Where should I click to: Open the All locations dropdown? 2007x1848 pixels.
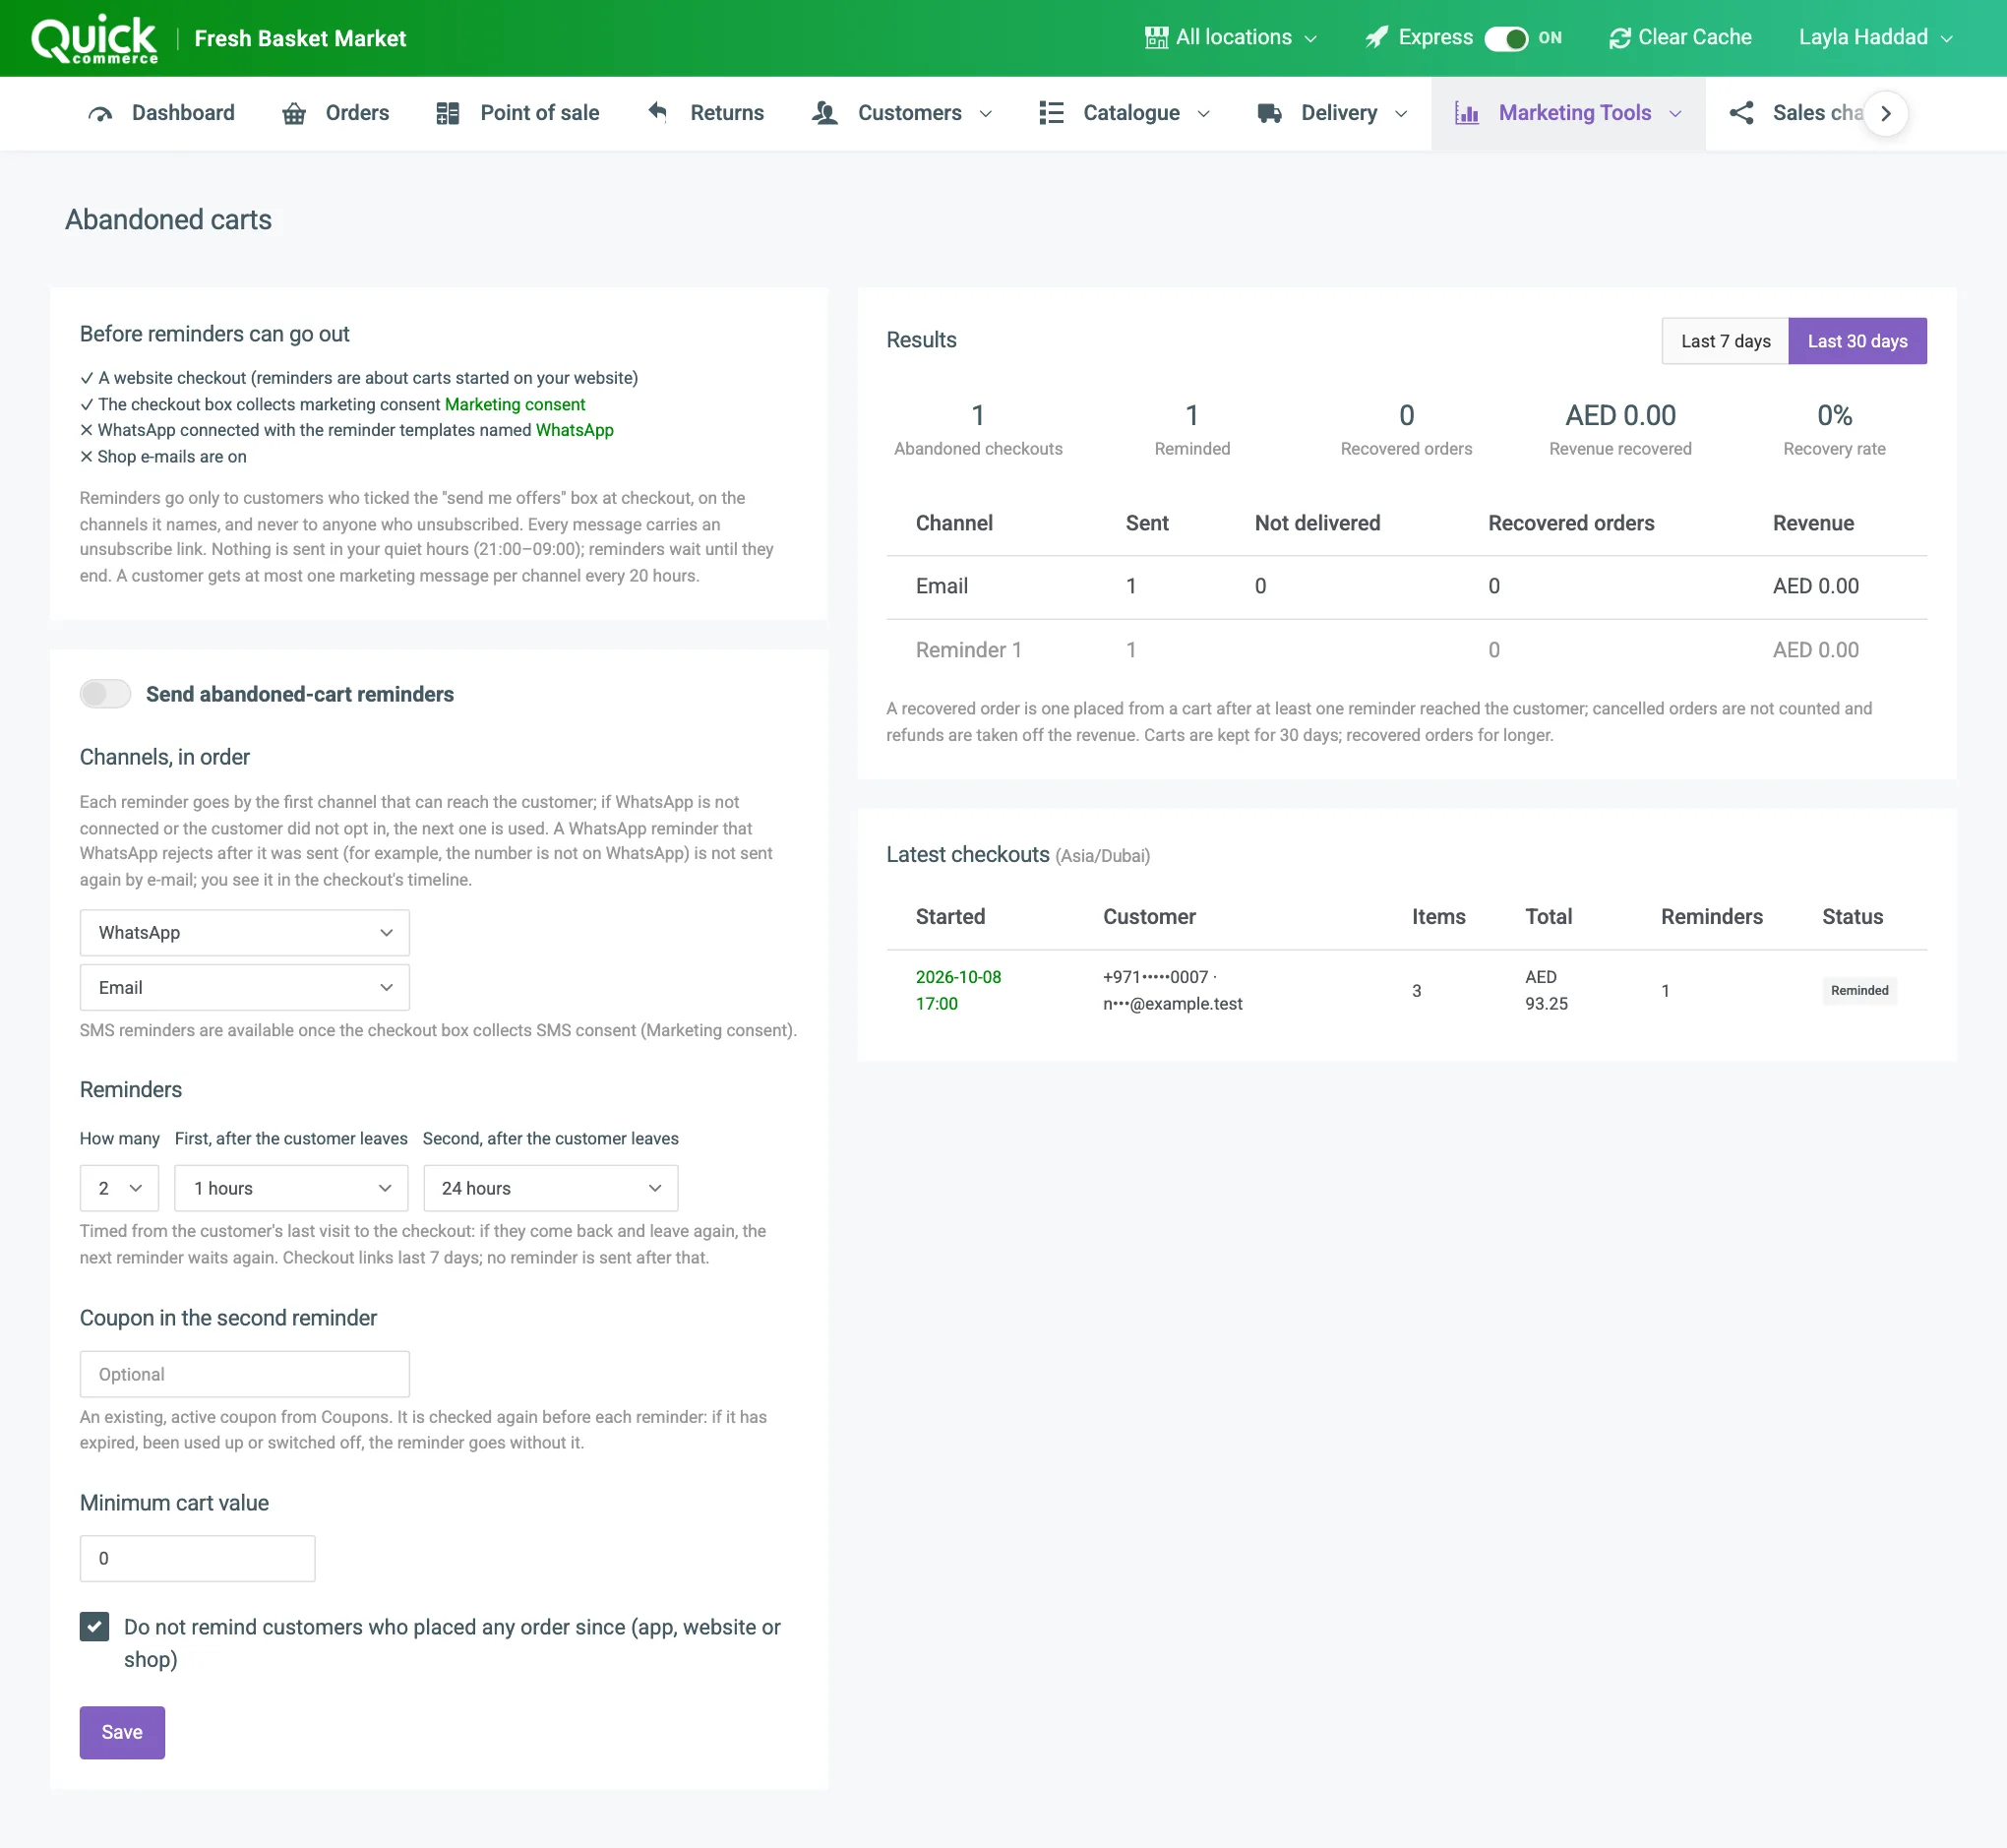pyautogui.click(x=1231, y=38)
